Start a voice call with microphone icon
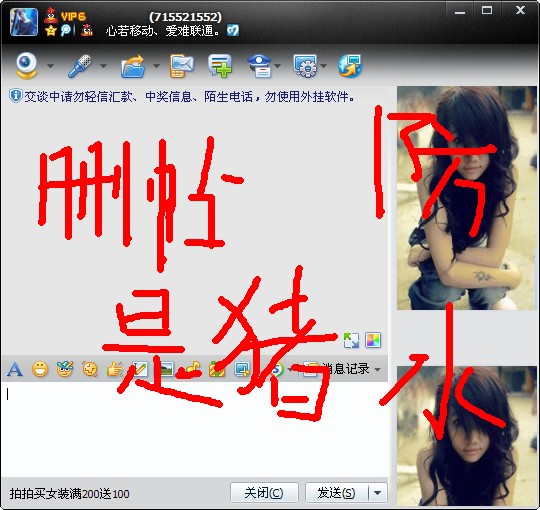 pos(80,66)
